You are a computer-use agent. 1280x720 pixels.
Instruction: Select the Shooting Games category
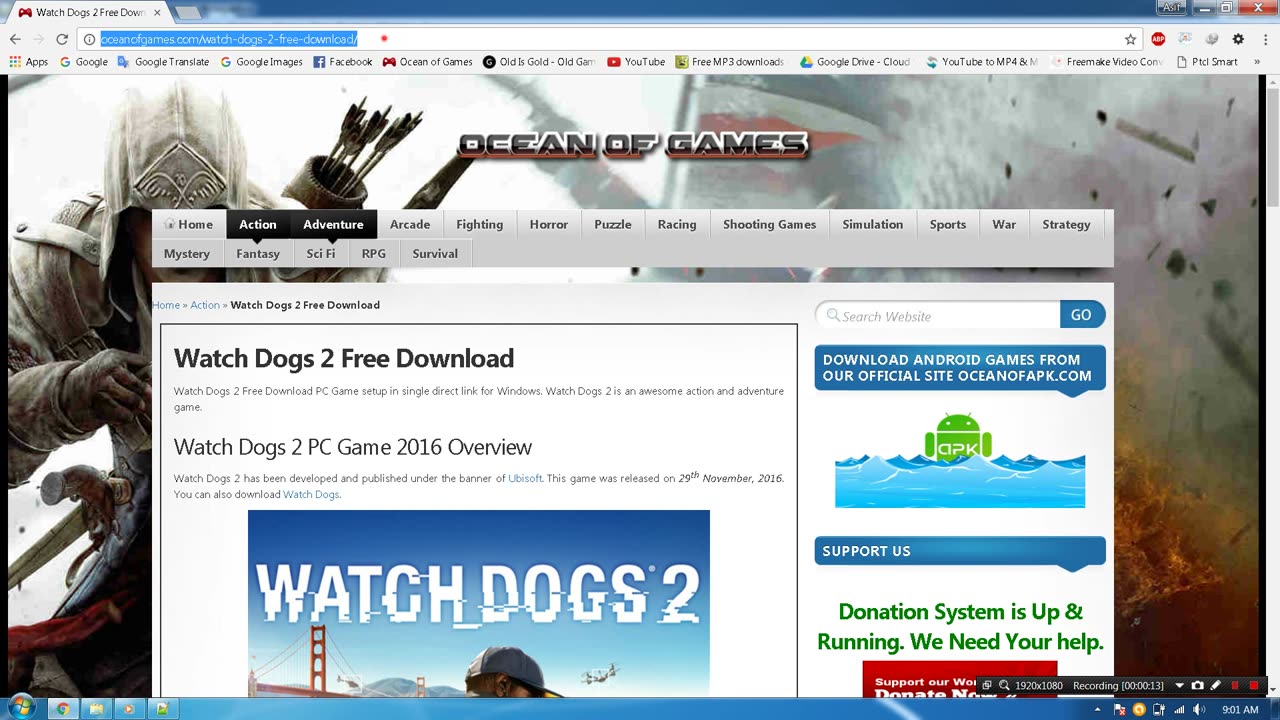770,224
